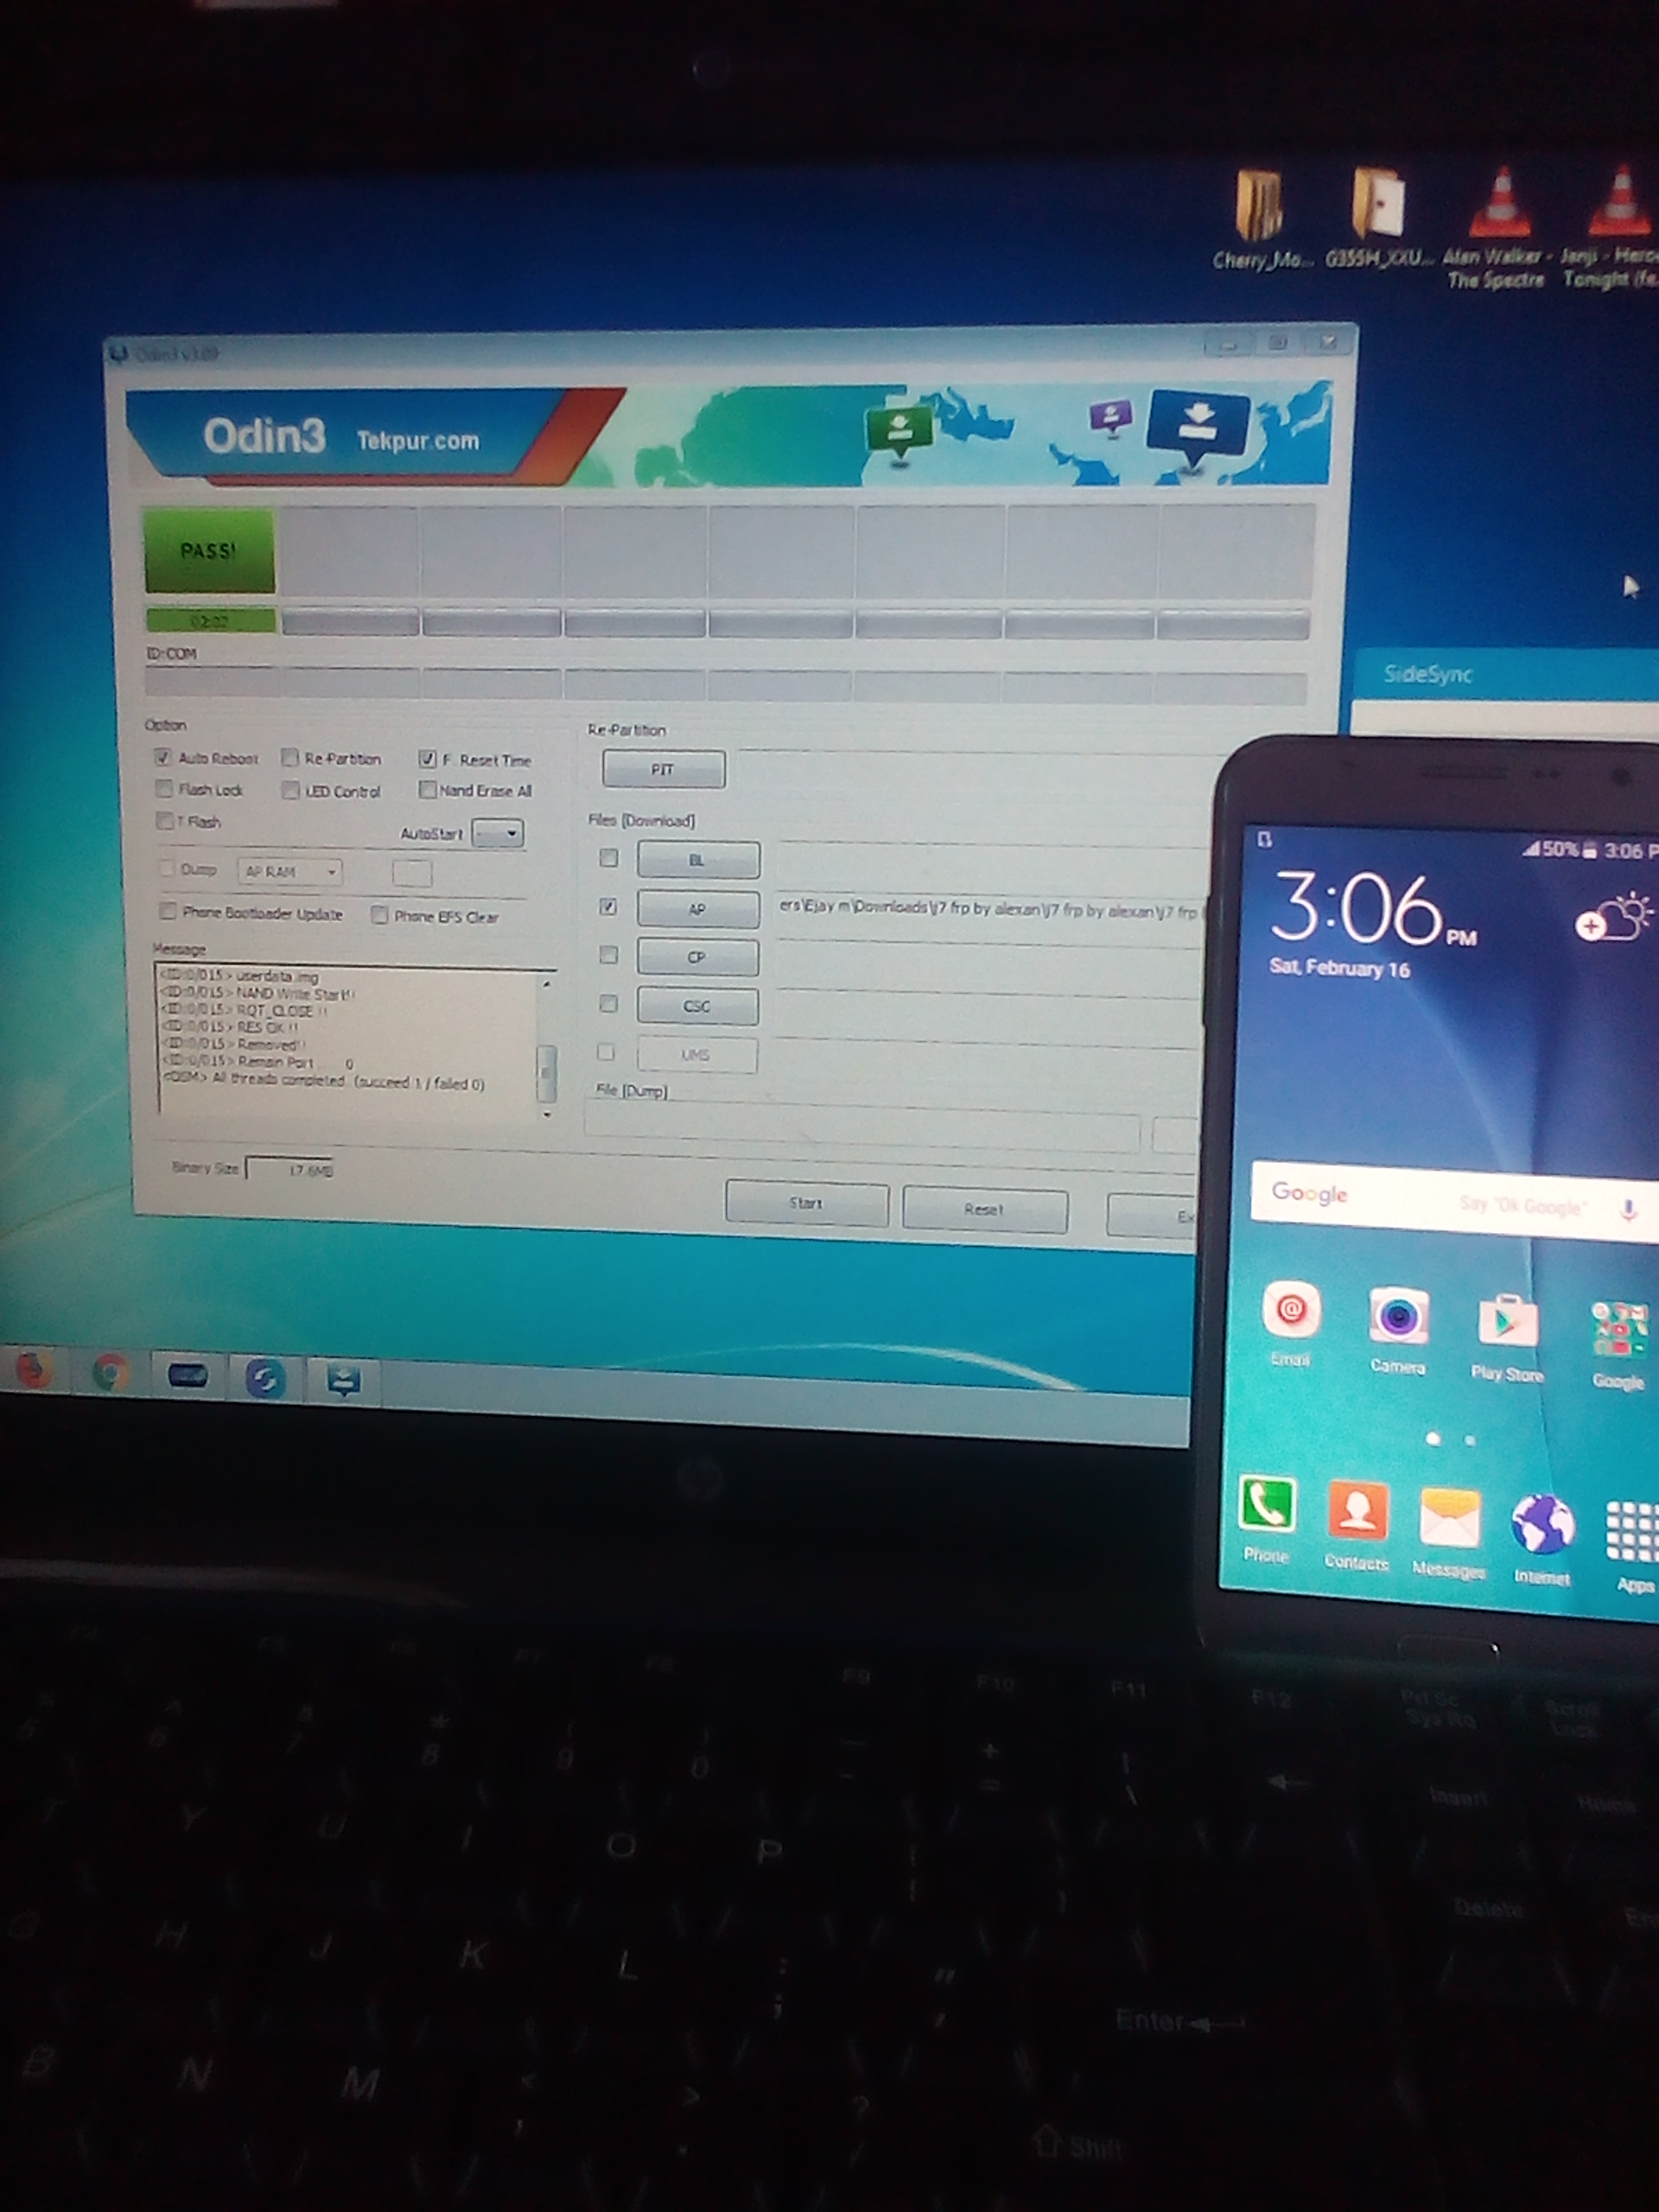Click the "RES OK !!" log line
The height and width of the screenshot is (2212, 1659).
coord(230,1027)
